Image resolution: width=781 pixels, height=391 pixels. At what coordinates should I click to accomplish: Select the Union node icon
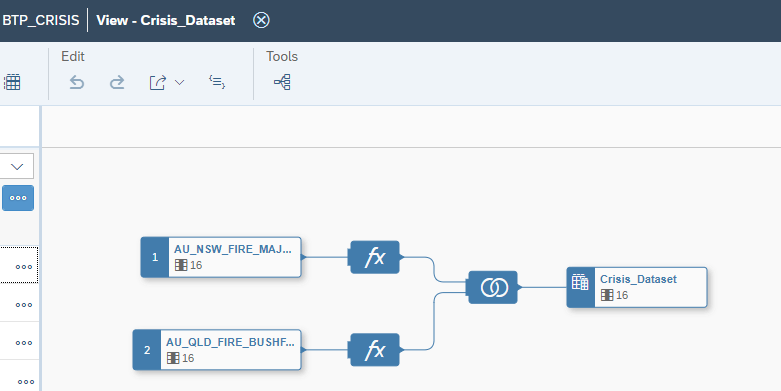coord(493,287)
